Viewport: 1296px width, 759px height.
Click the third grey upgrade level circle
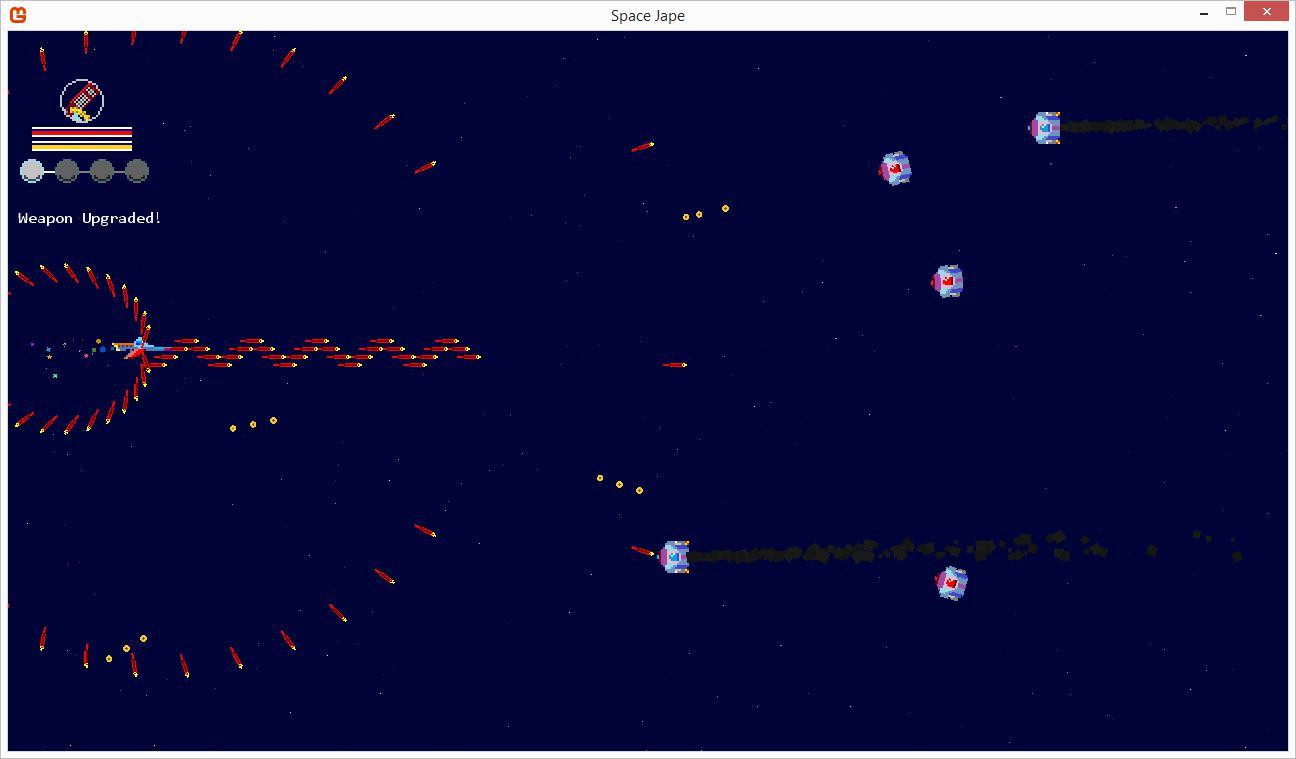[102, 171]
